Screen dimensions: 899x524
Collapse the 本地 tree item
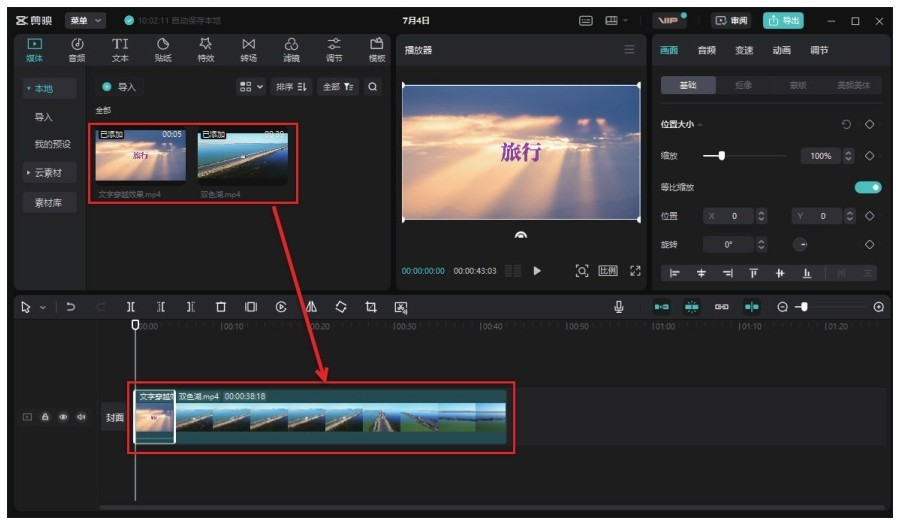(29, 88)
